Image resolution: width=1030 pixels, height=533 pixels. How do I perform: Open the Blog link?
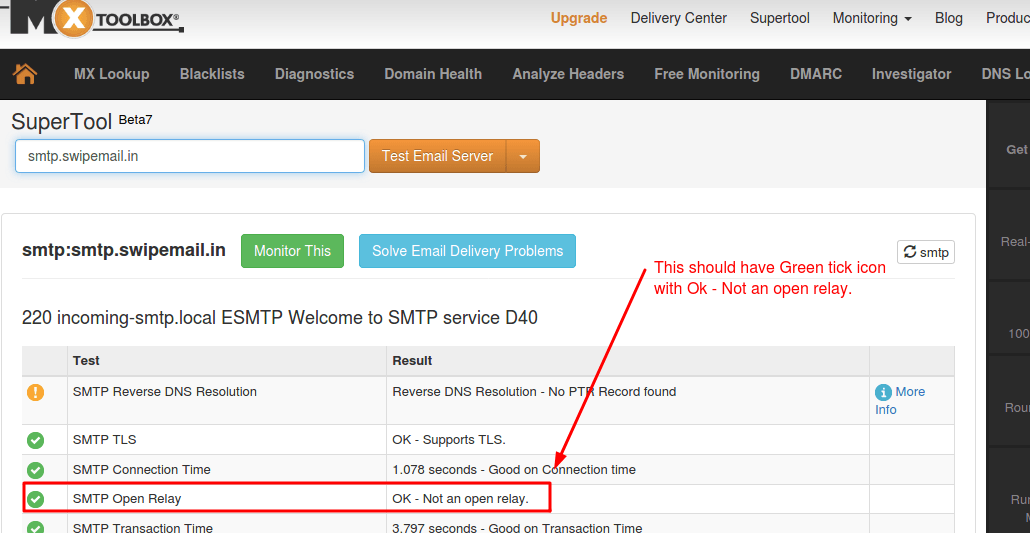[x=949, y=18]
